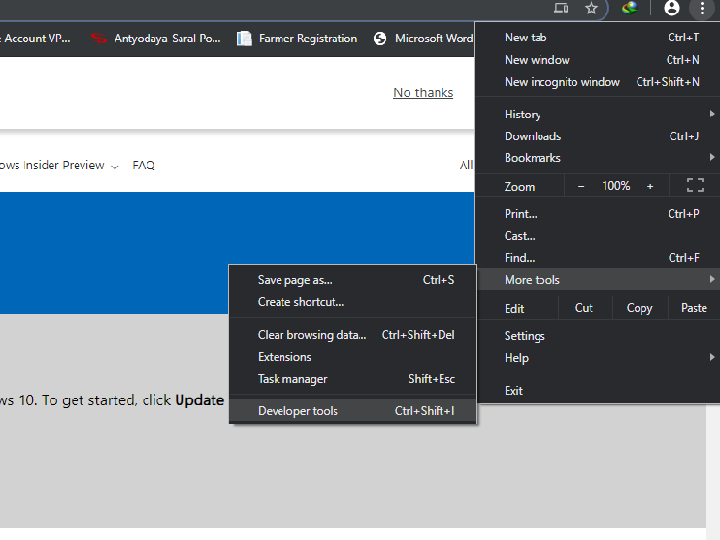Image resolution: width=720 pixels, height=540 pixels.
Task: Click the profile avatar icon
Action: point(672,8)
